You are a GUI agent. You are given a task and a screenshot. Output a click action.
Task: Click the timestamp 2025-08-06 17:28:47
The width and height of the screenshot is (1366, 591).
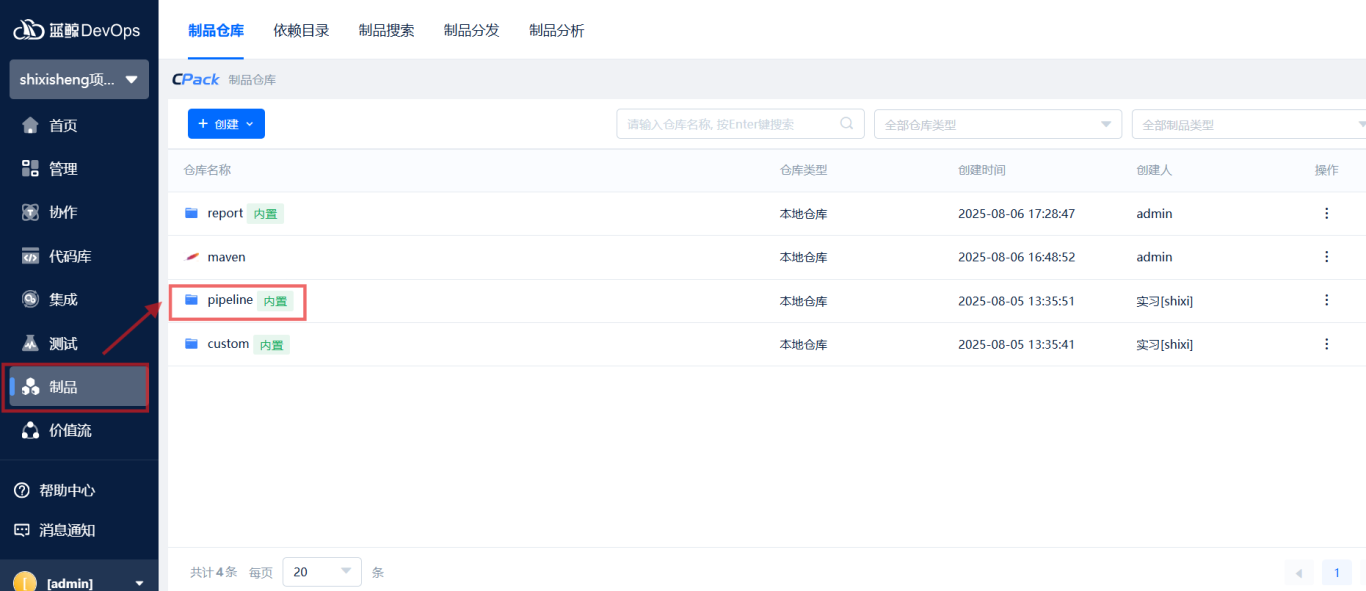coord(1016,213)
